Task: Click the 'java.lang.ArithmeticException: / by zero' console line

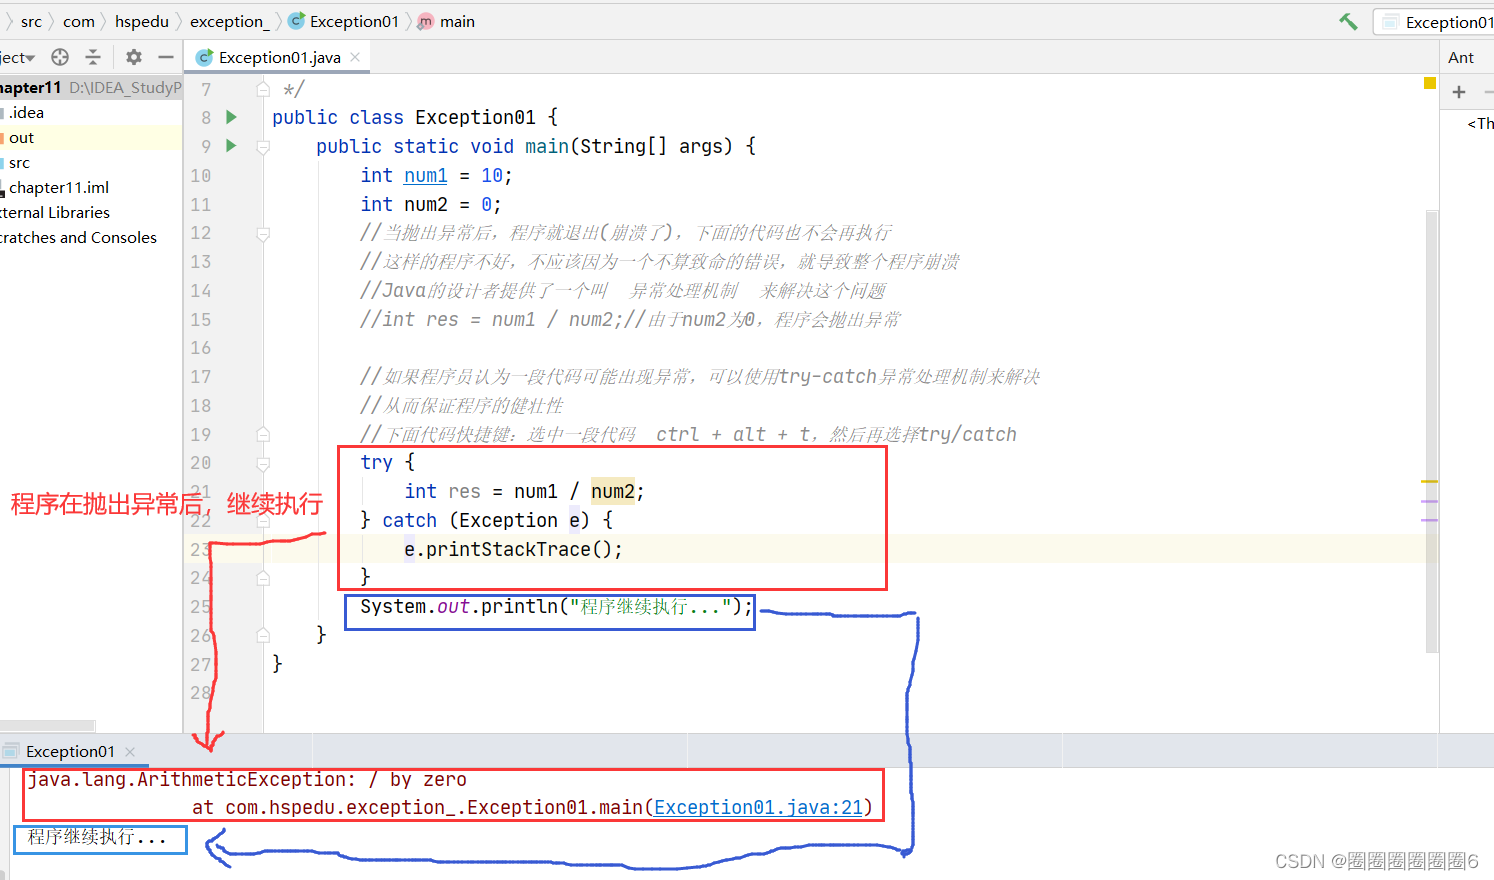Action: [247, 779]
